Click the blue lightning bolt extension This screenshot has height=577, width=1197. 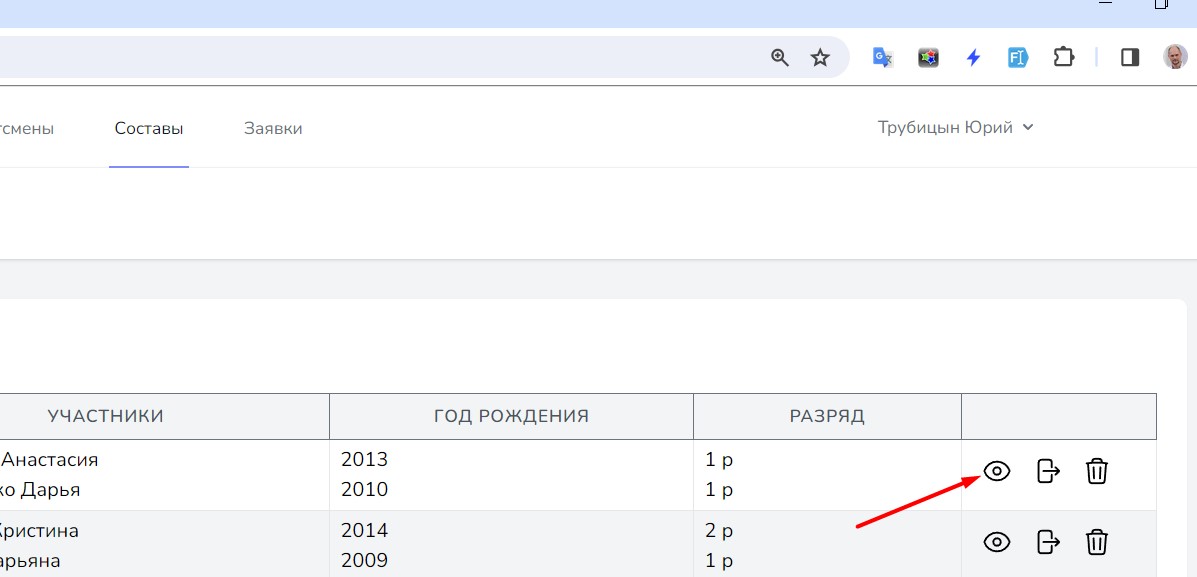973,58
